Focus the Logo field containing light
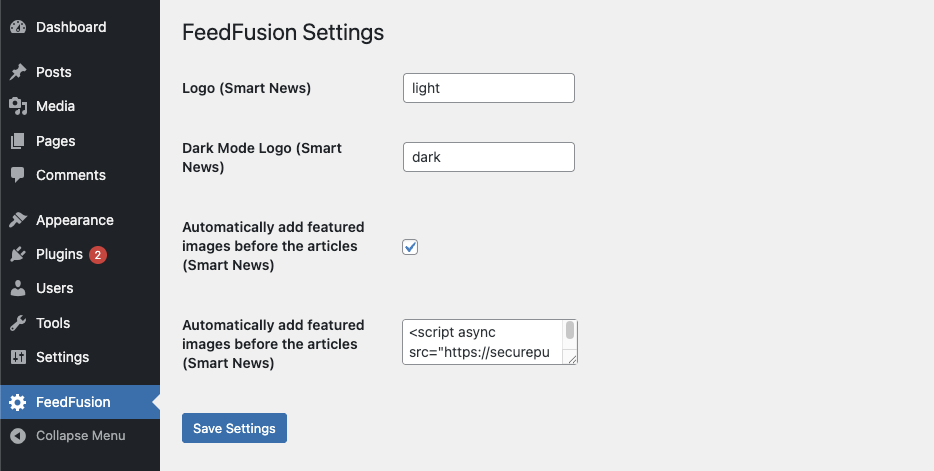The height and width of the screenshot is (471, 934). tap(488, 88)
